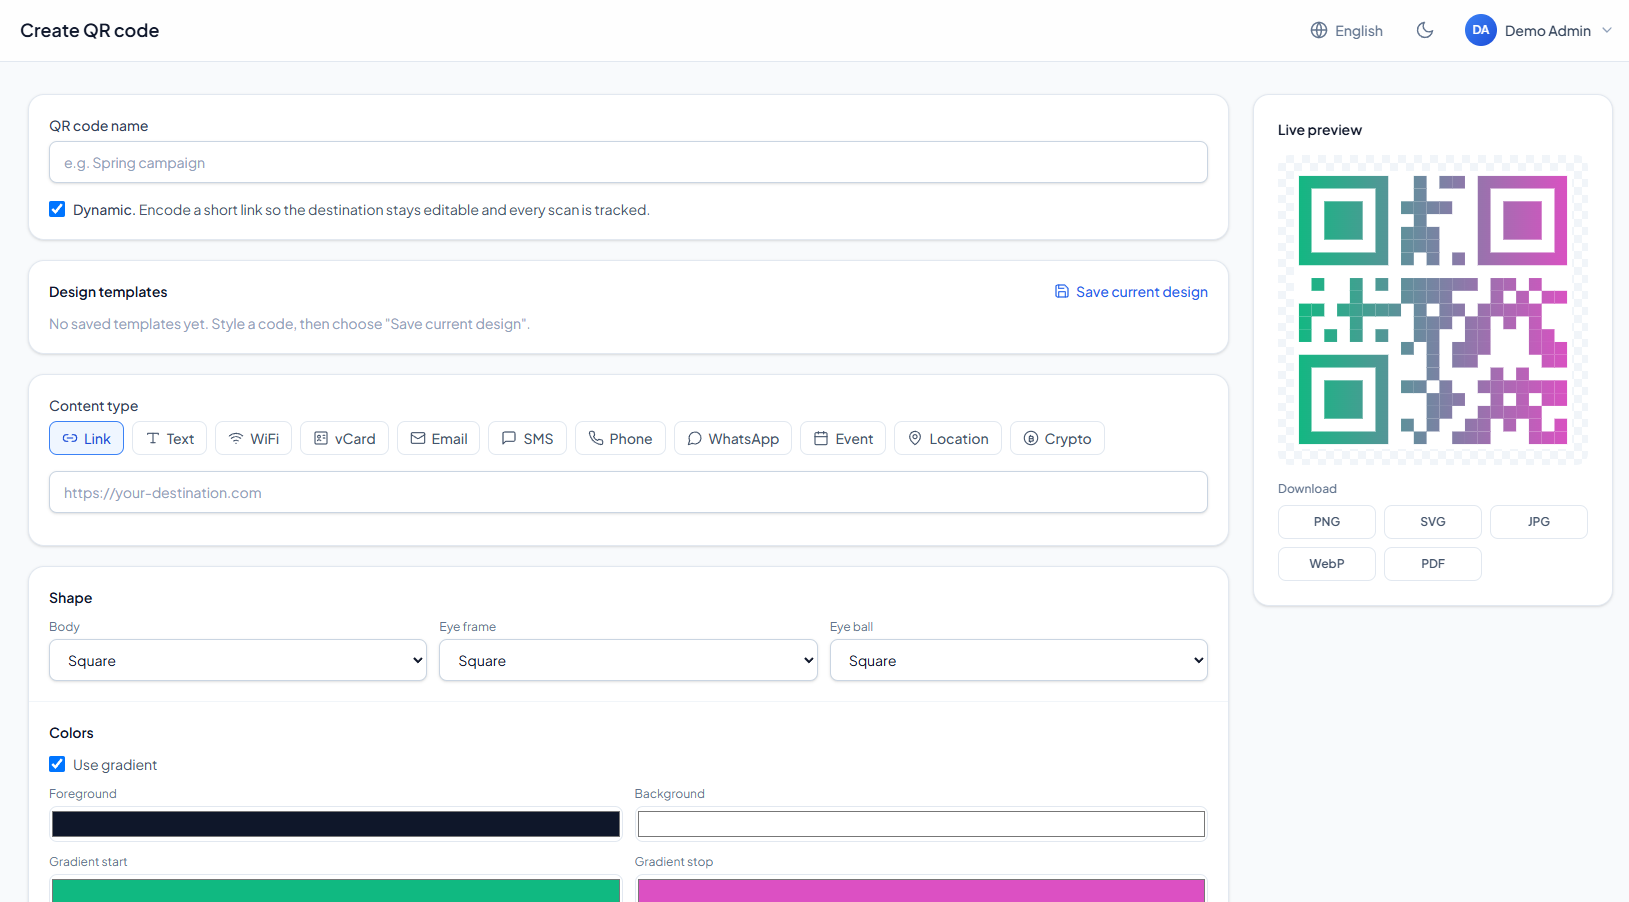
Task: Click the Event calendar icon
Action: [x=821, y=439]
